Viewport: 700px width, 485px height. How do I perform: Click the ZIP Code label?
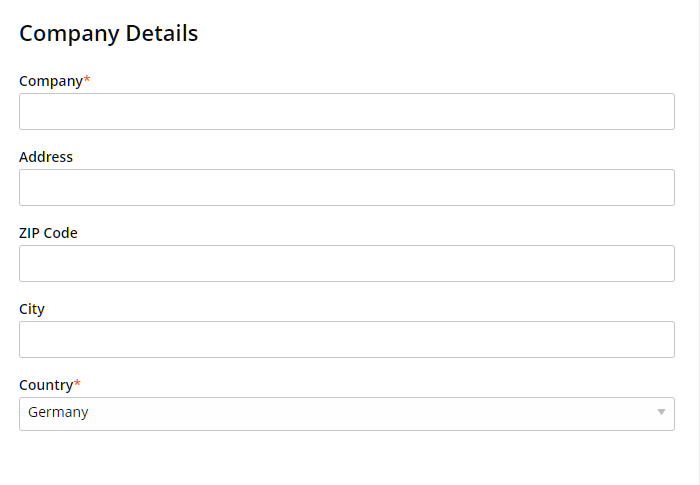48,233
